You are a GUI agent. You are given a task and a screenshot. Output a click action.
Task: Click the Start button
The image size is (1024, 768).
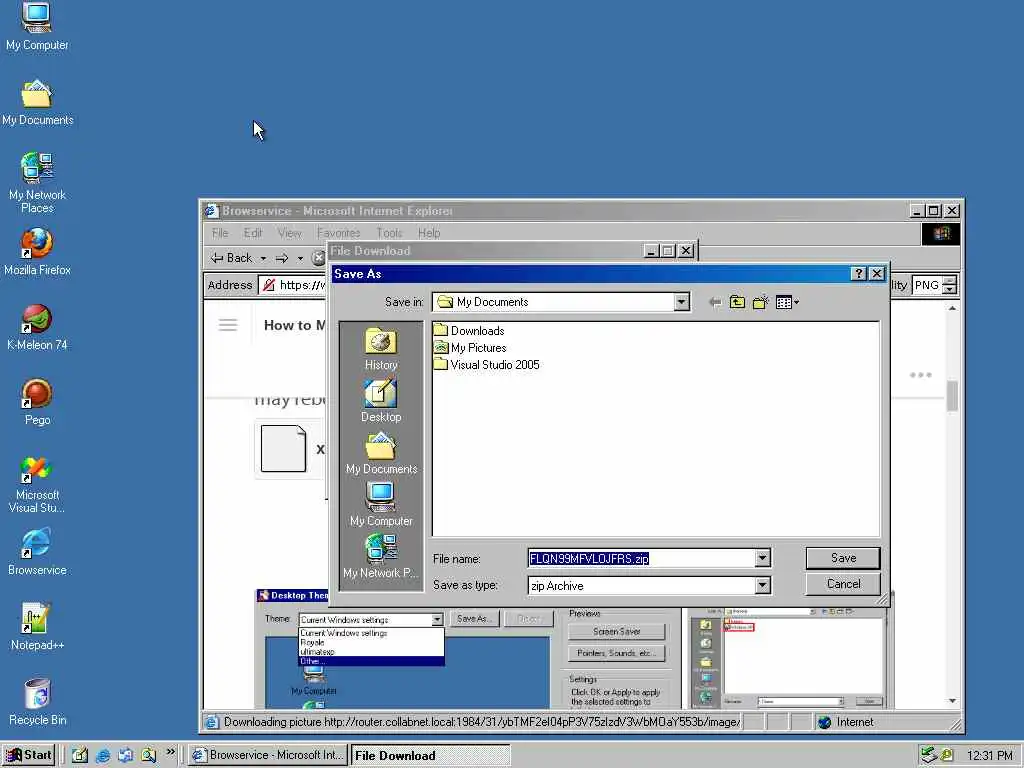point(29,755)
